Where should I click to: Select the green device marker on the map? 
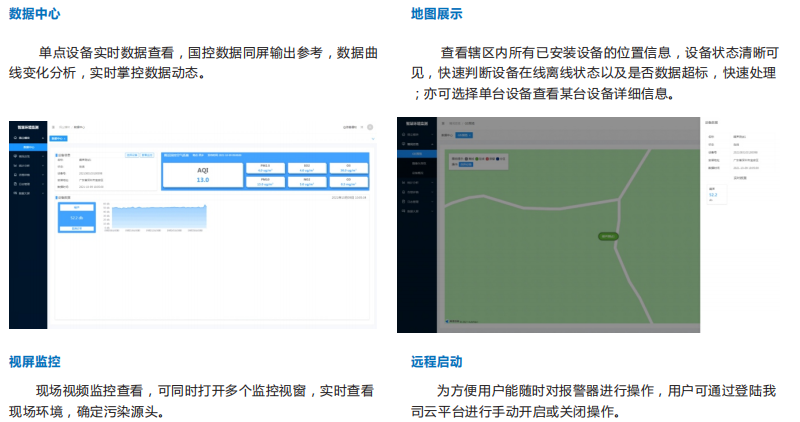click(x=607, y=236)
